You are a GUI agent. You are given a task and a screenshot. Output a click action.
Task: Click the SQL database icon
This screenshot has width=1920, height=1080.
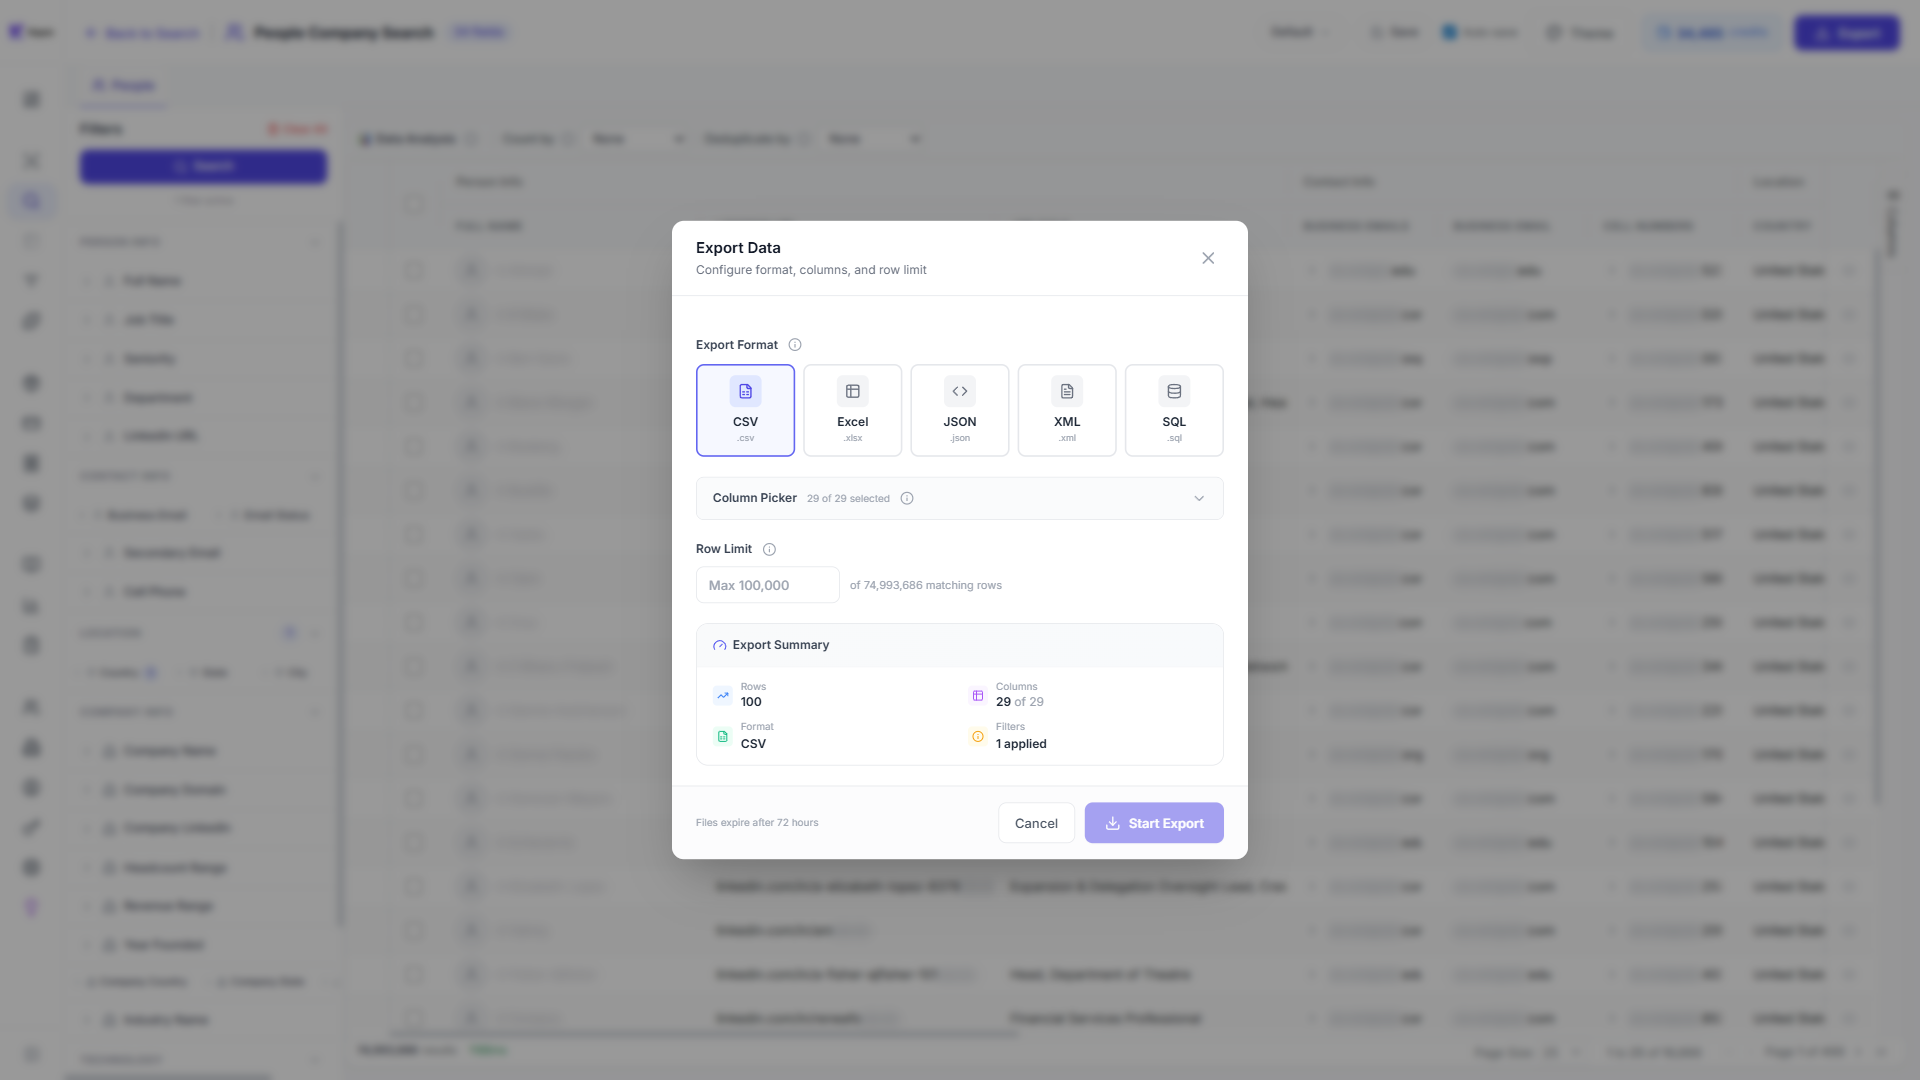(1173, 391)
